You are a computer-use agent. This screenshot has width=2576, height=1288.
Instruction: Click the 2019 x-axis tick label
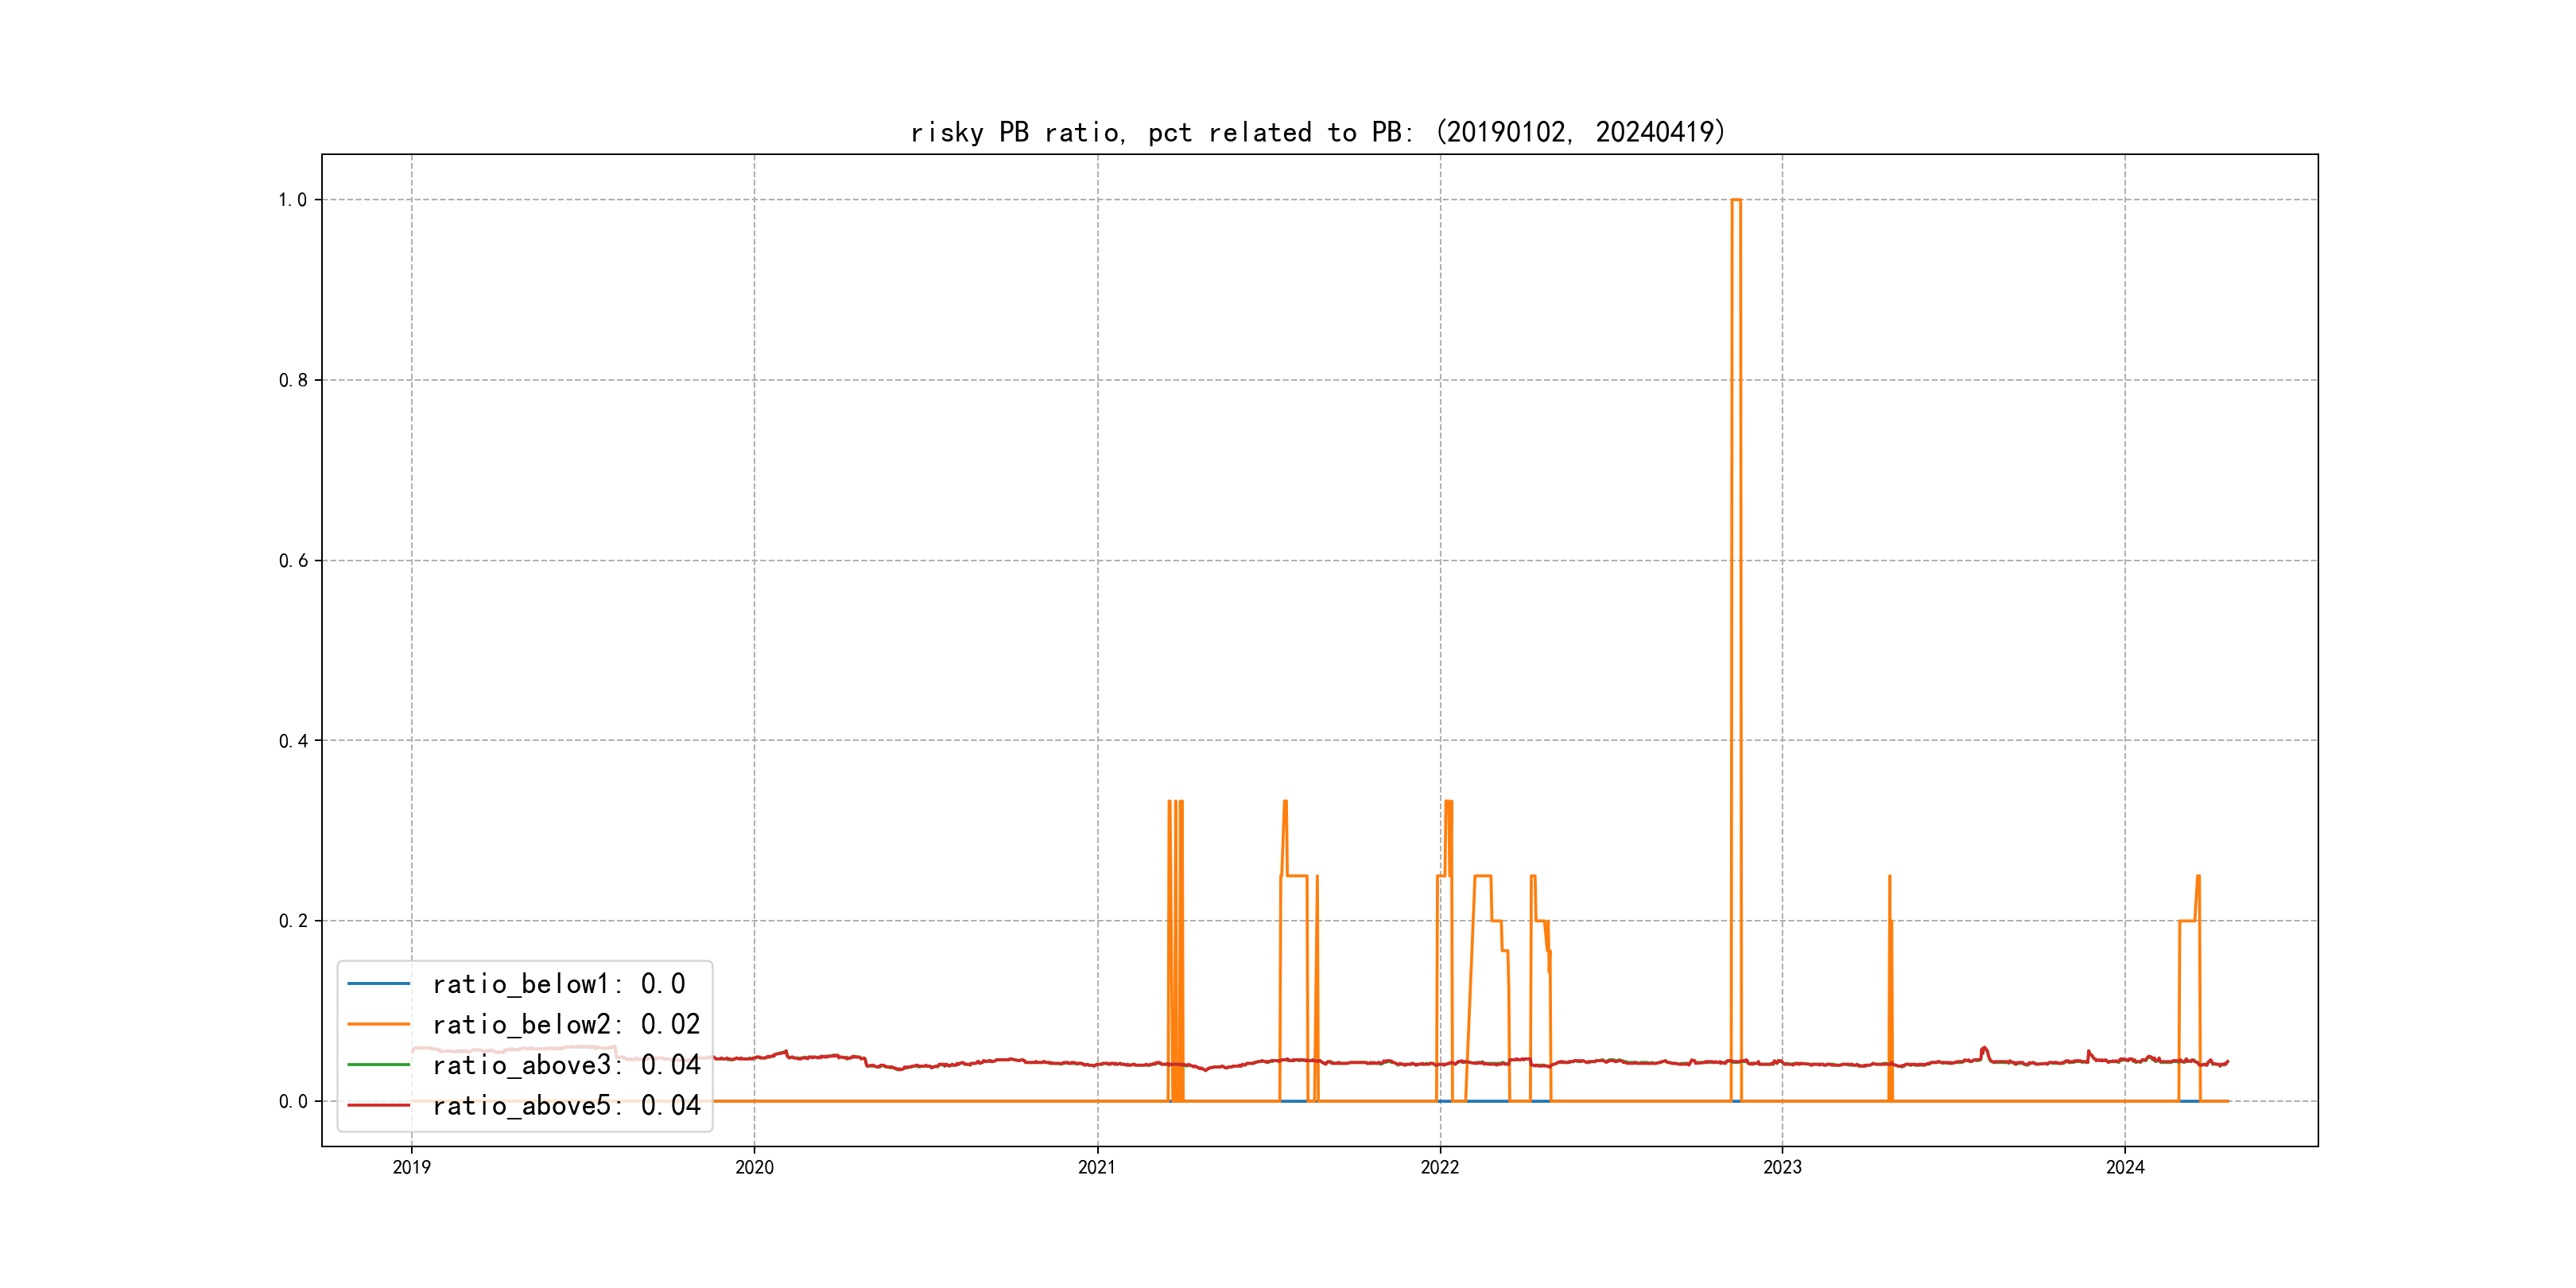click(411, 1167)
